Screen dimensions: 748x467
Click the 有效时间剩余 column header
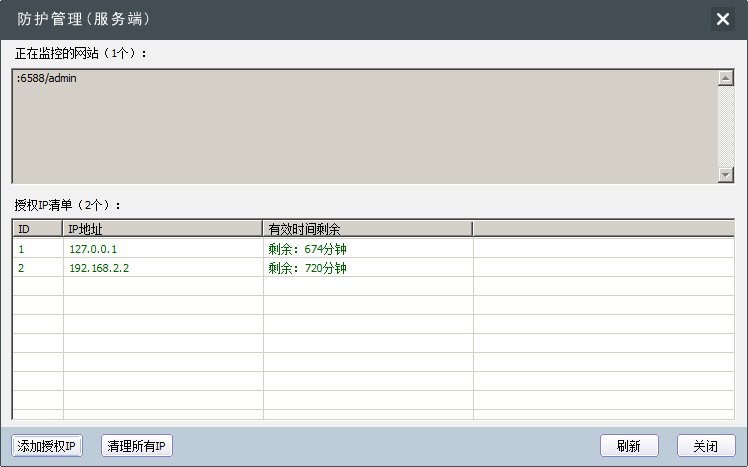[x=367, y=229]
